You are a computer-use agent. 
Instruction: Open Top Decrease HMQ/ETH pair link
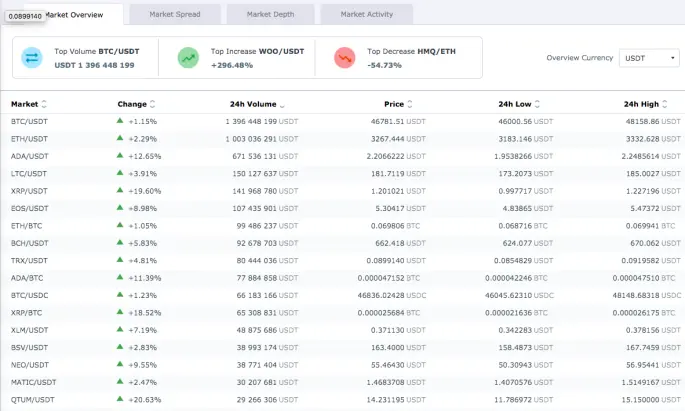[x=436, y=51]
